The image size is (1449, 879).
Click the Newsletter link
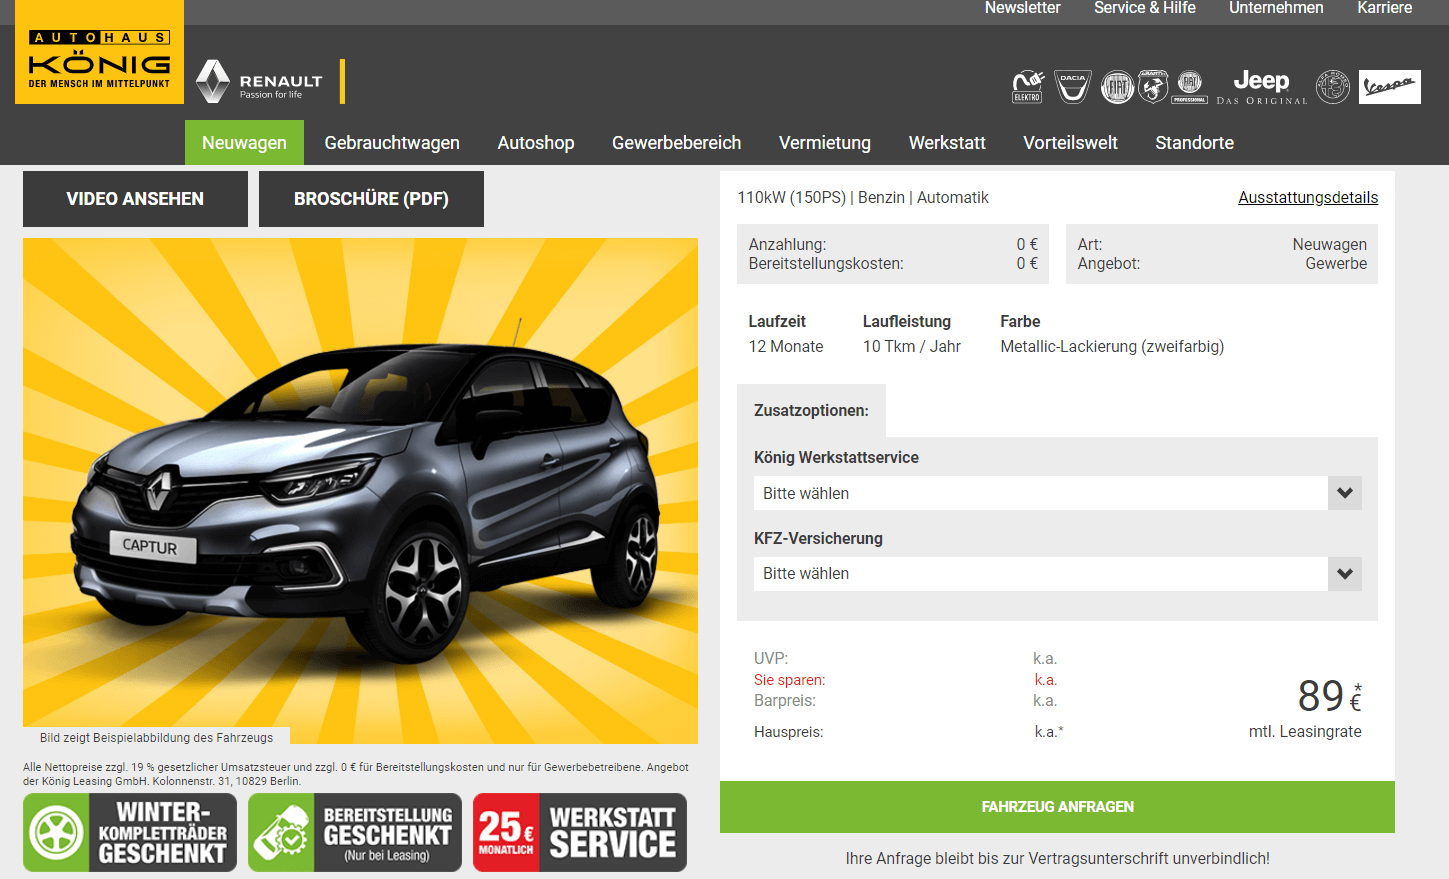[x=1022, y=8]
